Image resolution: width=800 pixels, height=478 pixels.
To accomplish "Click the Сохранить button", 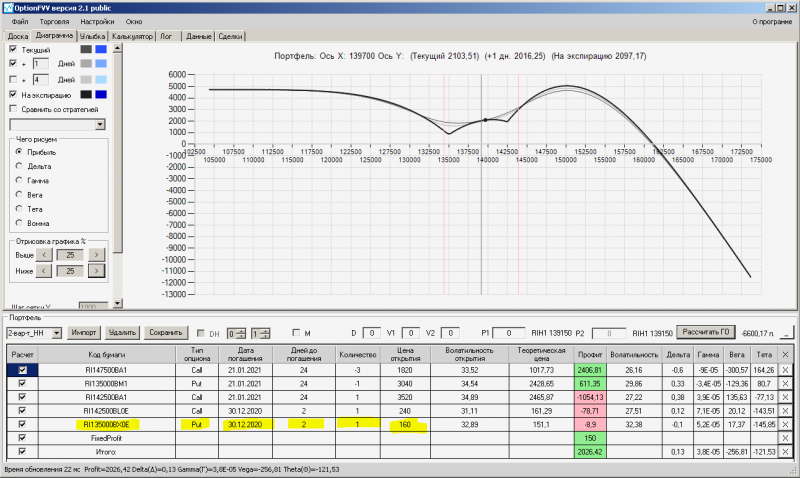I will point(166,333).
